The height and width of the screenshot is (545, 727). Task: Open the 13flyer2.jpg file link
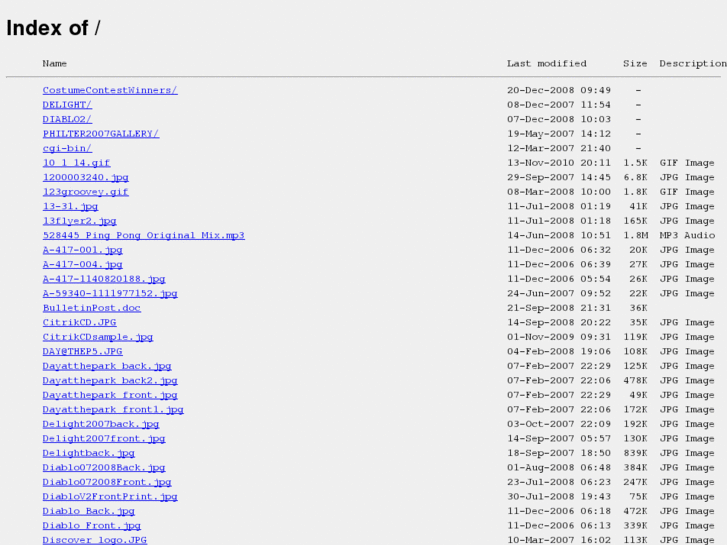(80, 221)
